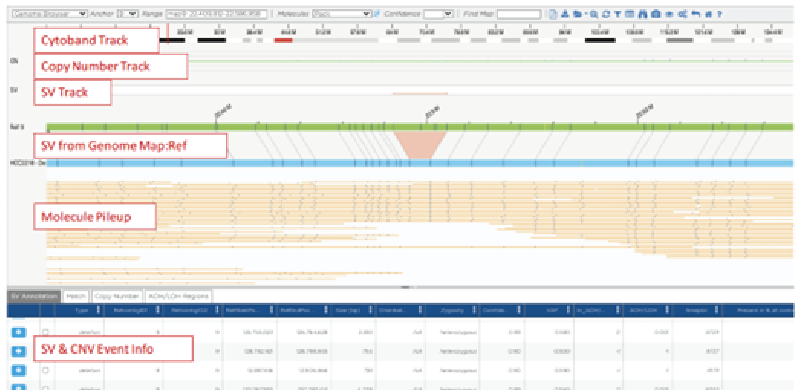Click the download icon in toolbar
The height and width of the screenshot is (391, 801).
[x=565, y=14]
